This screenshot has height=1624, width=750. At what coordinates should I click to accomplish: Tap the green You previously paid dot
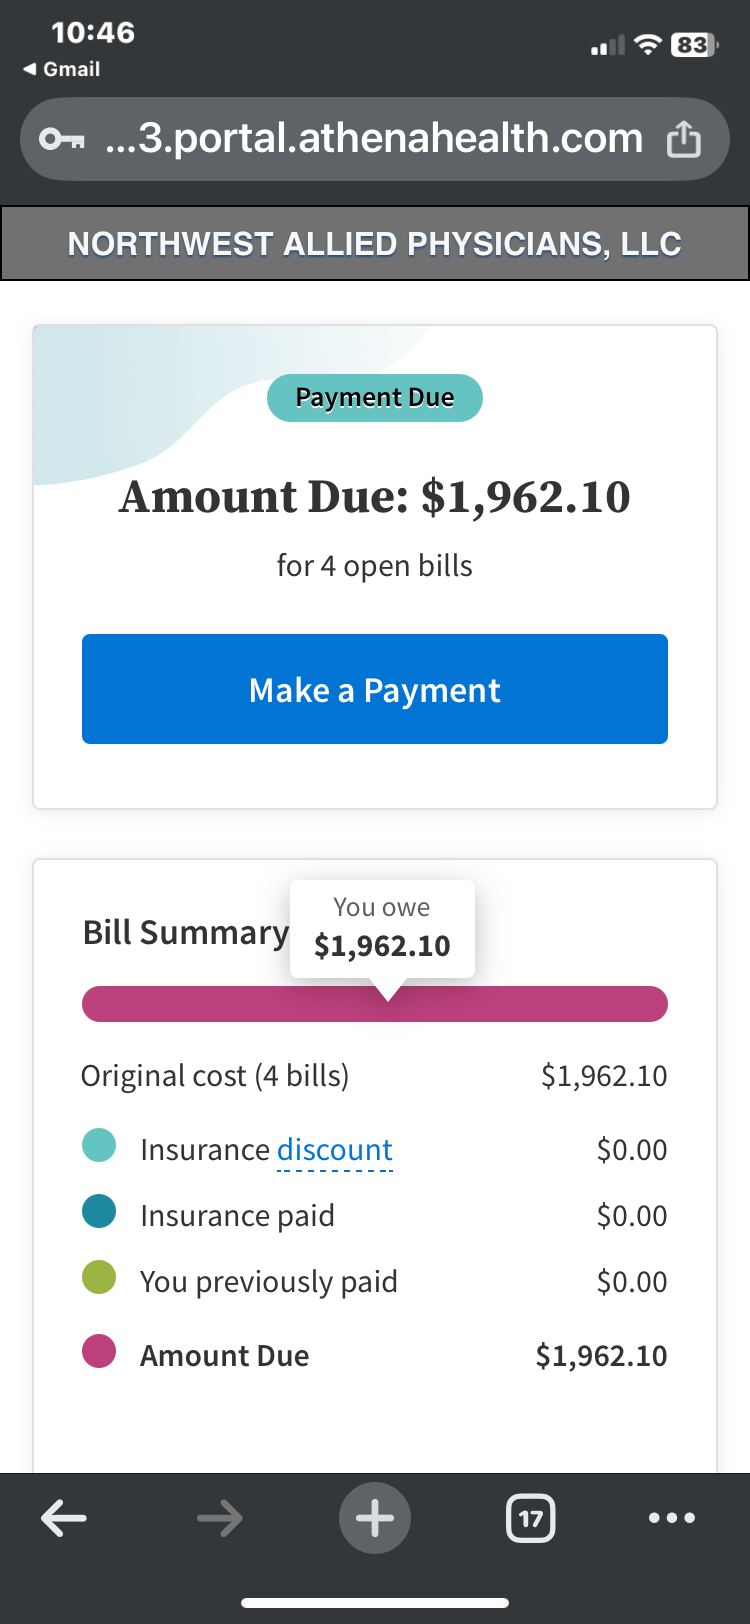[x=99, y=1277]
